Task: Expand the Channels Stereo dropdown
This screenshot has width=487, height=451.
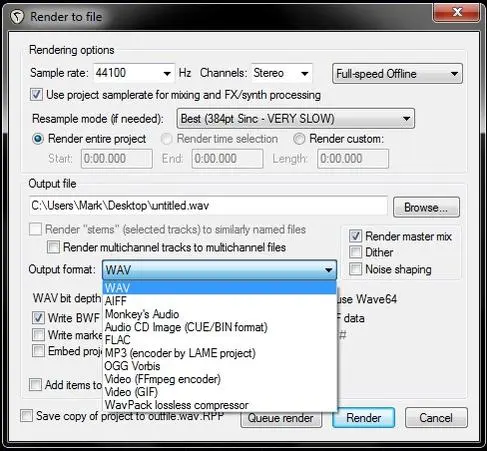Action: click(x=282, y=73)
